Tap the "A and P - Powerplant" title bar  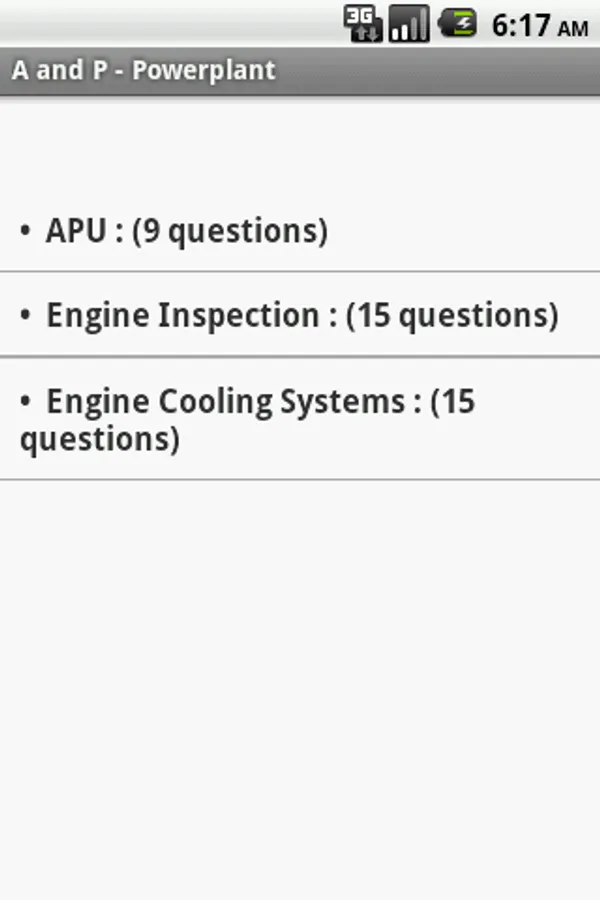coord(300,72)
